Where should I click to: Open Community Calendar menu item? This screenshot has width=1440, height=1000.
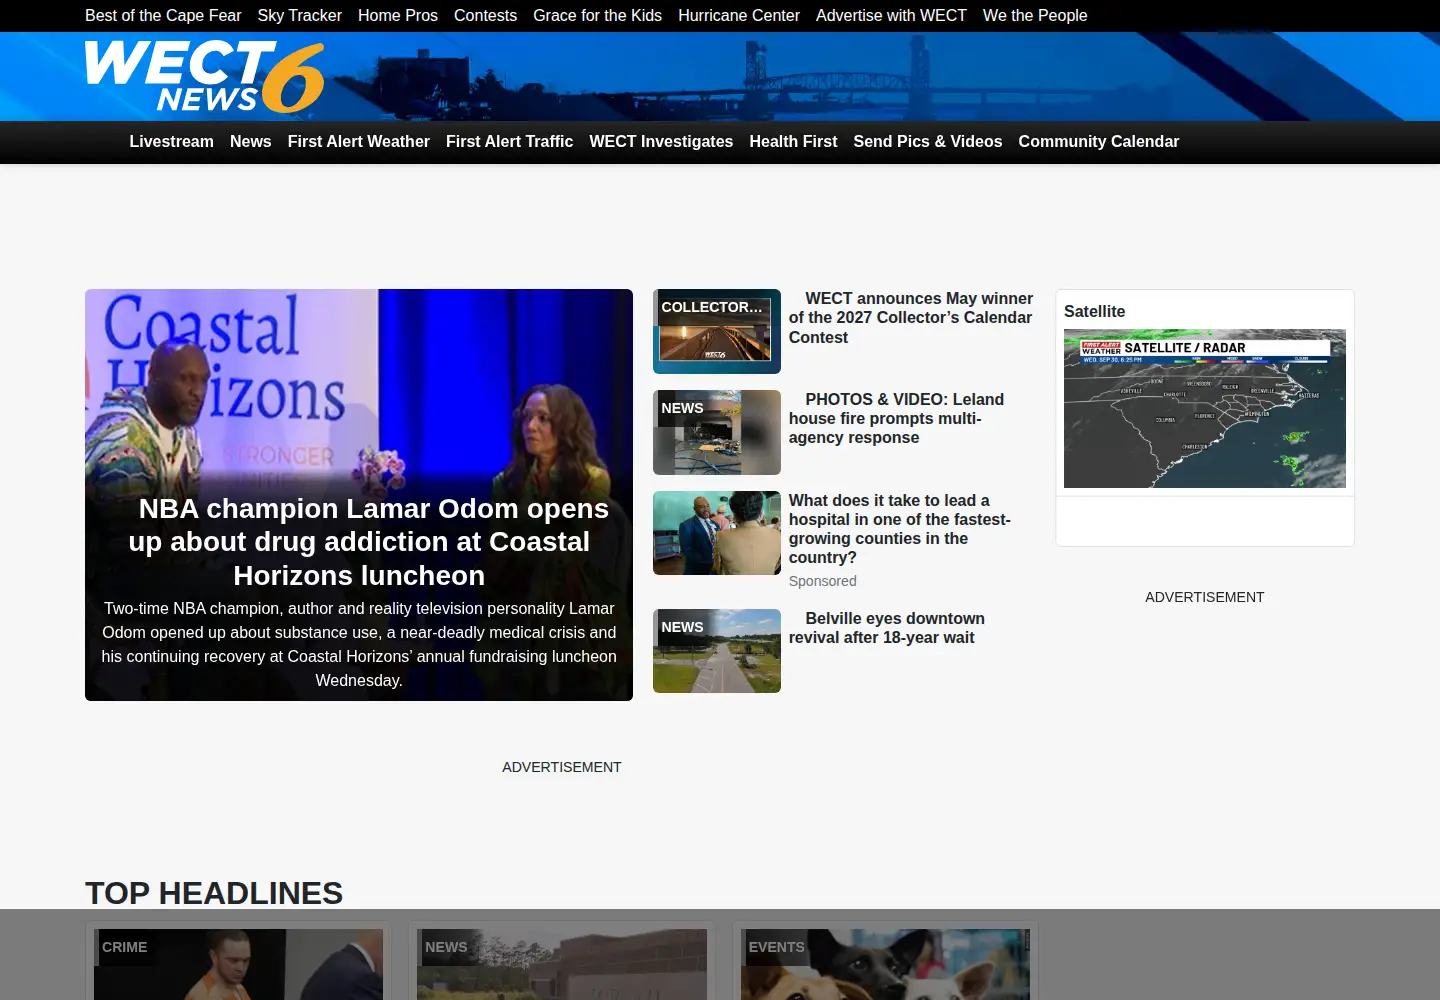(x=1099, y=142)
